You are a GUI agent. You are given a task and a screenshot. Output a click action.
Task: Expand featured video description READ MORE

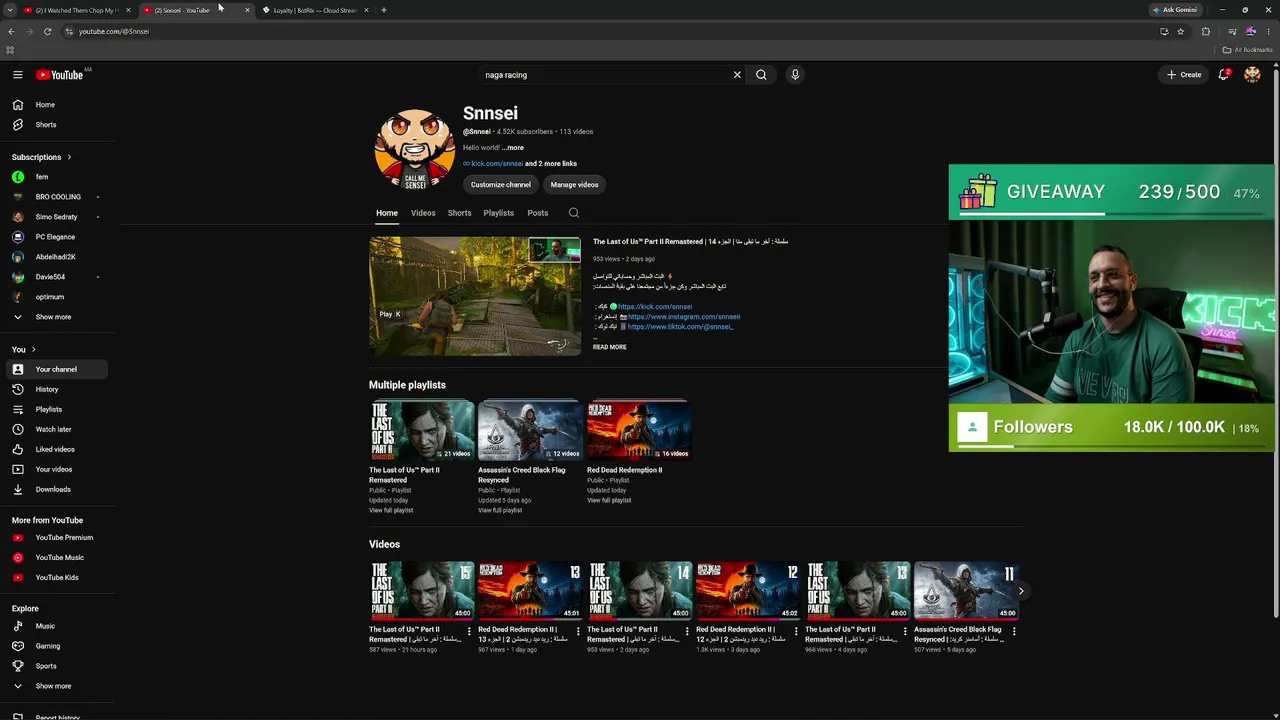point(610,347)
